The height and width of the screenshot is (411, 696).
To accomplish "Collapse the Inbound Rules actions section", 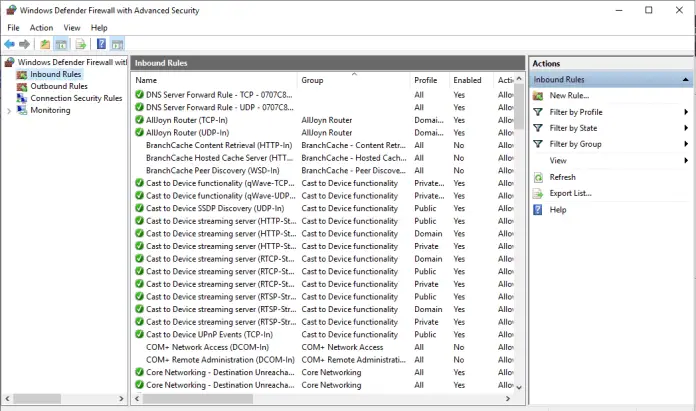I will (685, 79).
